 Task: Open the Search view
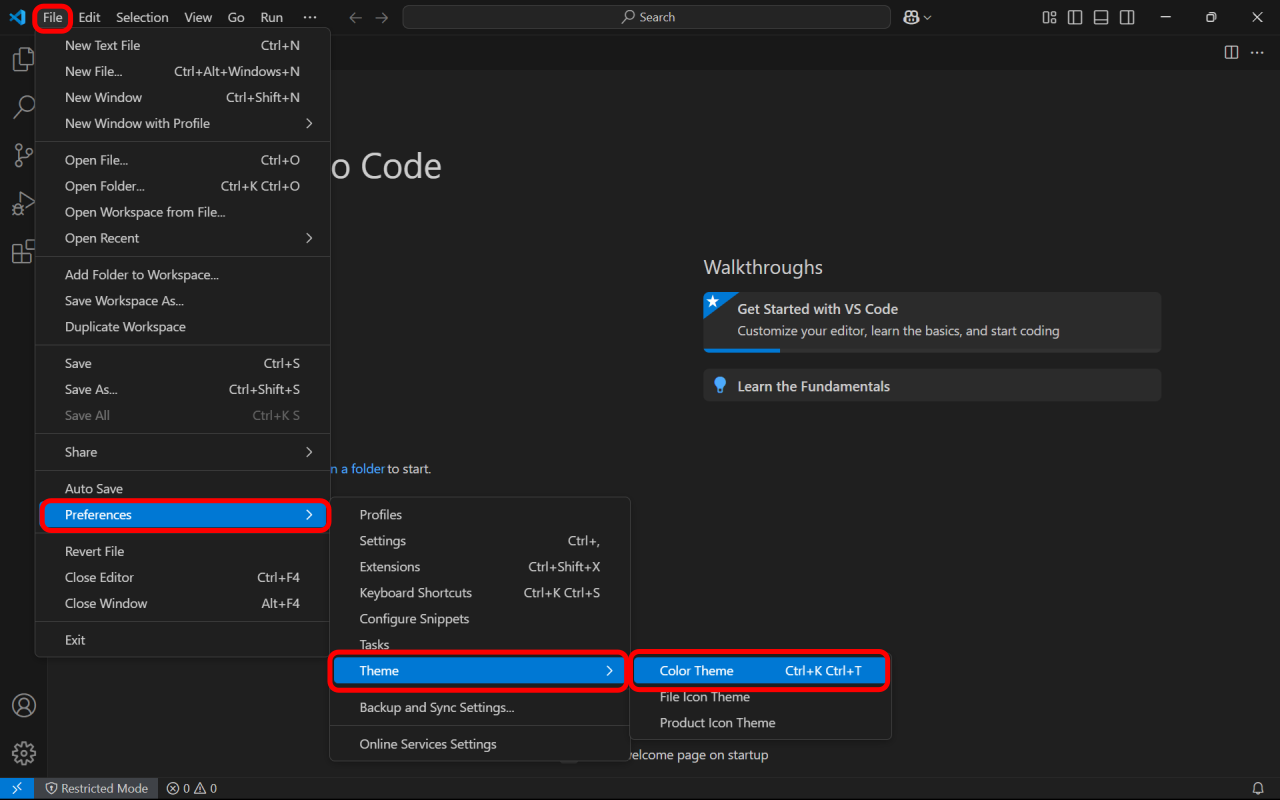point(23,107)
